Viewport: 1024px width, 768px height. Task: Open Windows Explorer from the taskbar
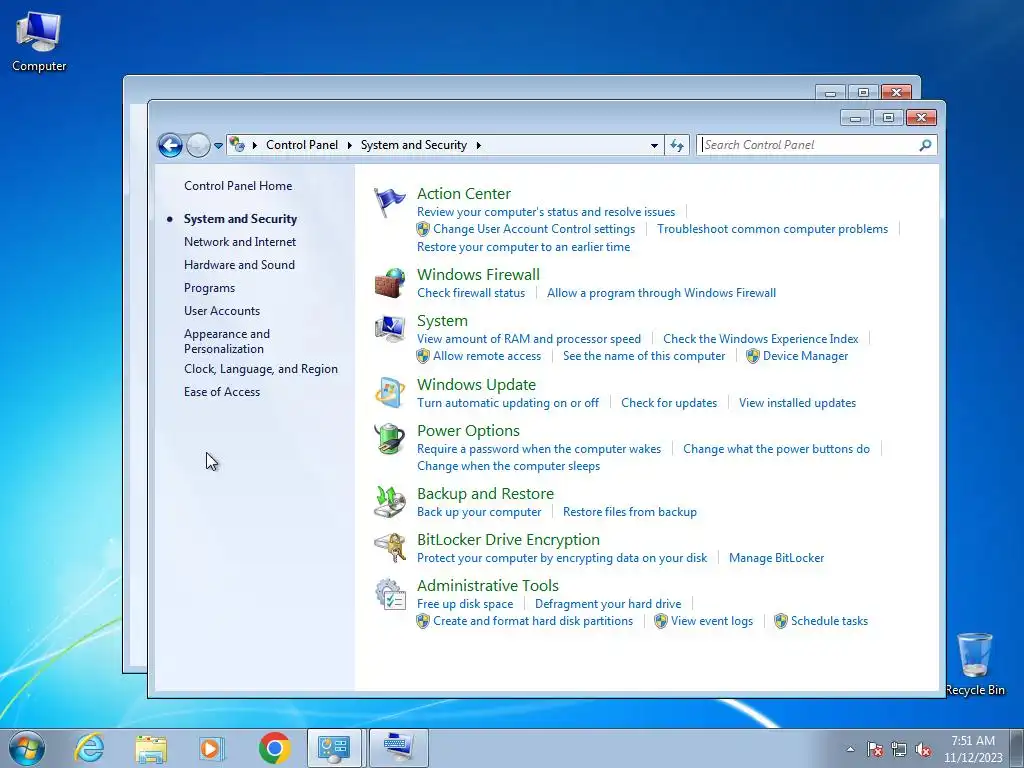(x=151, y=748)
